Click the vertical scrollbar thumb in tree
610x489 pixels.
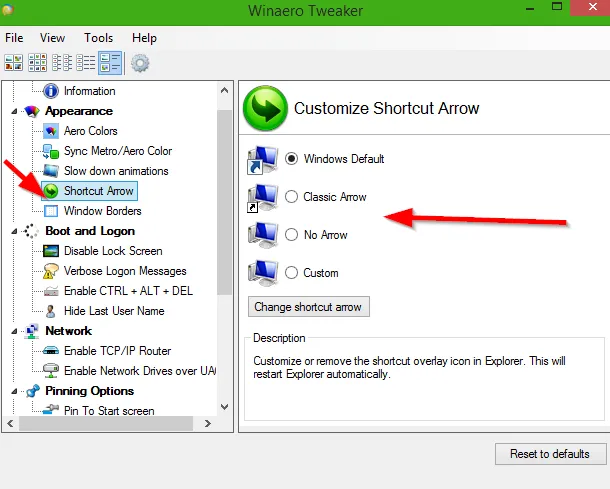click(x=224, y=202)
